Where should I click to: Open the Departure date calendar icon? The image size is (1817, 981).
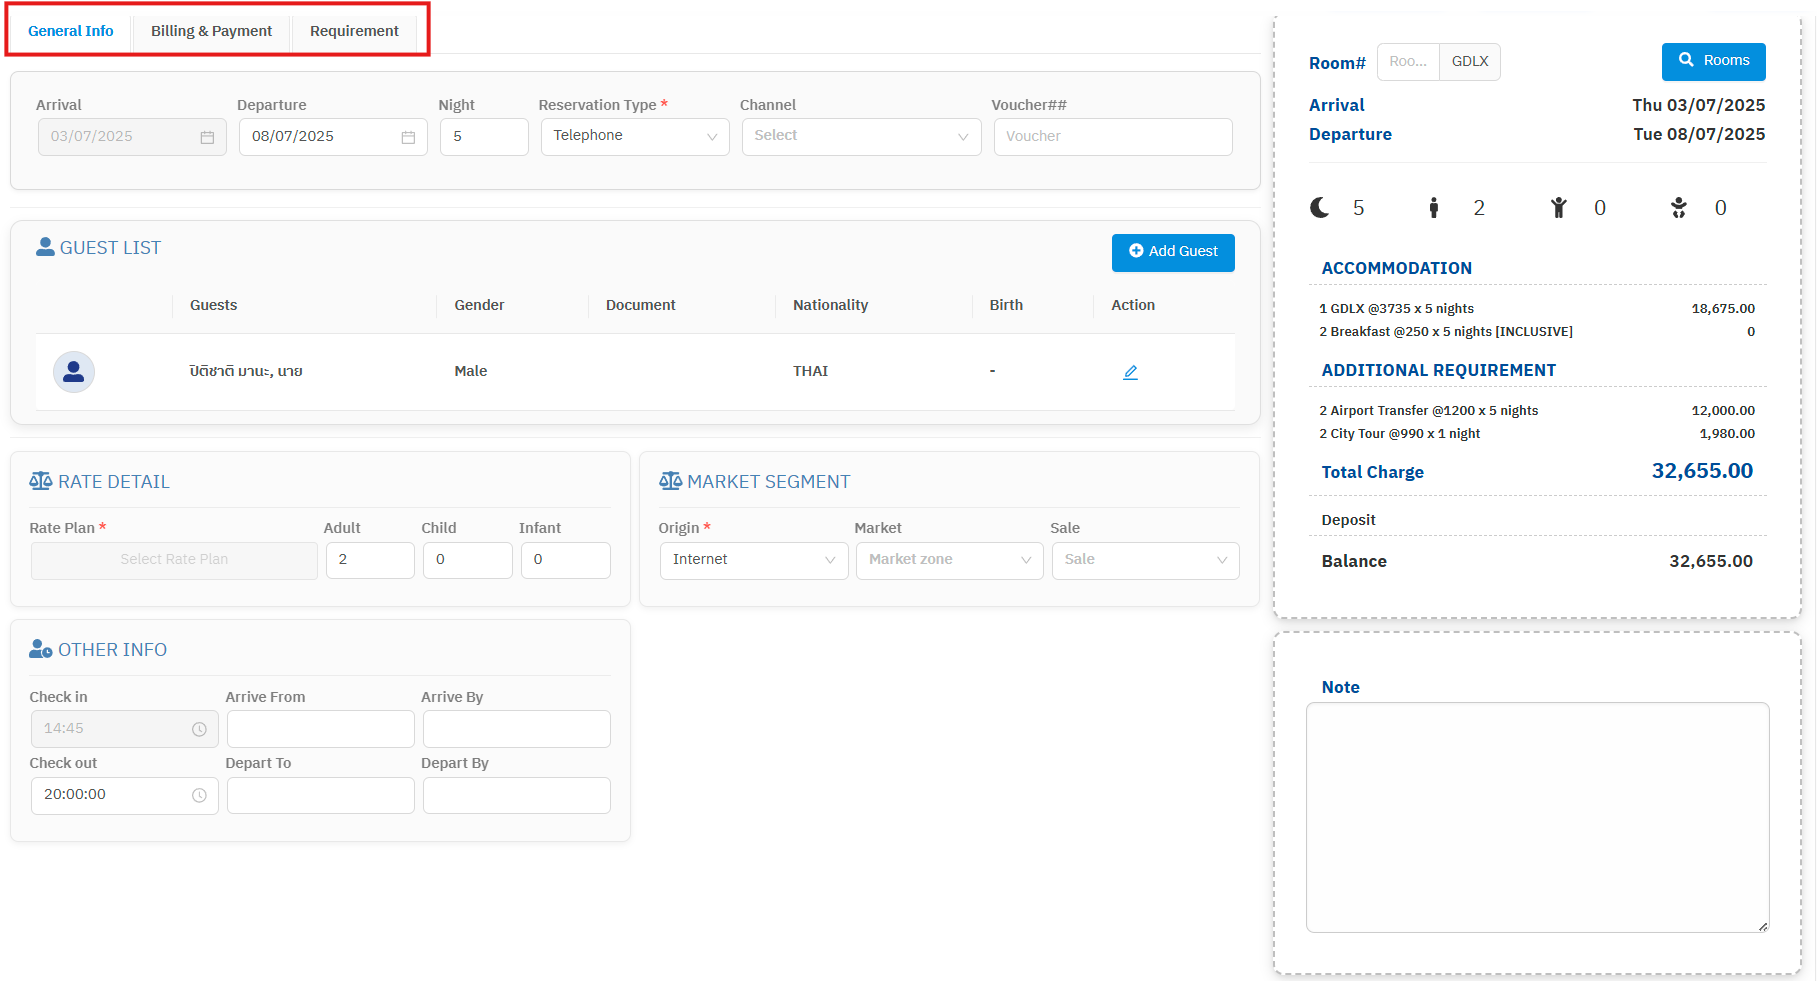[408, 137]
